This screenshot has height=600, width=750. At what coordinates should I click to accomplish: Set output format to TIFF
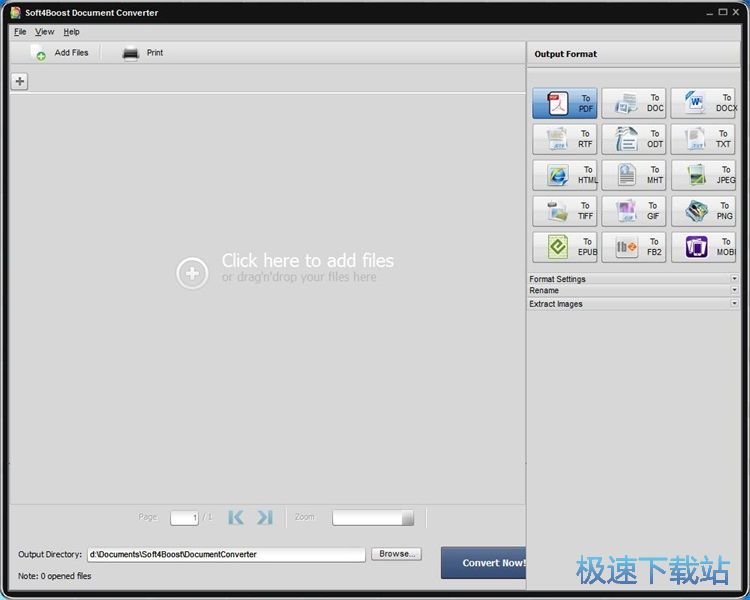[565, 211]
